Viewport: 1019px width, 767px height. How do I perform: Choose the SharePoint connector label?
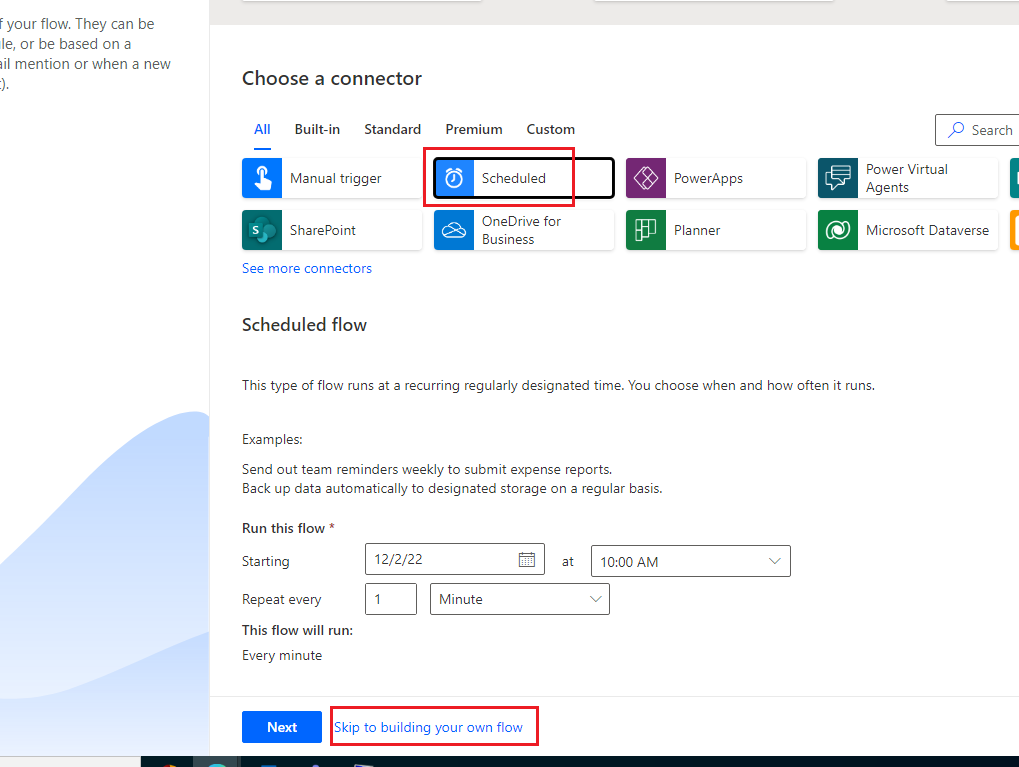[x=322, y=230]
